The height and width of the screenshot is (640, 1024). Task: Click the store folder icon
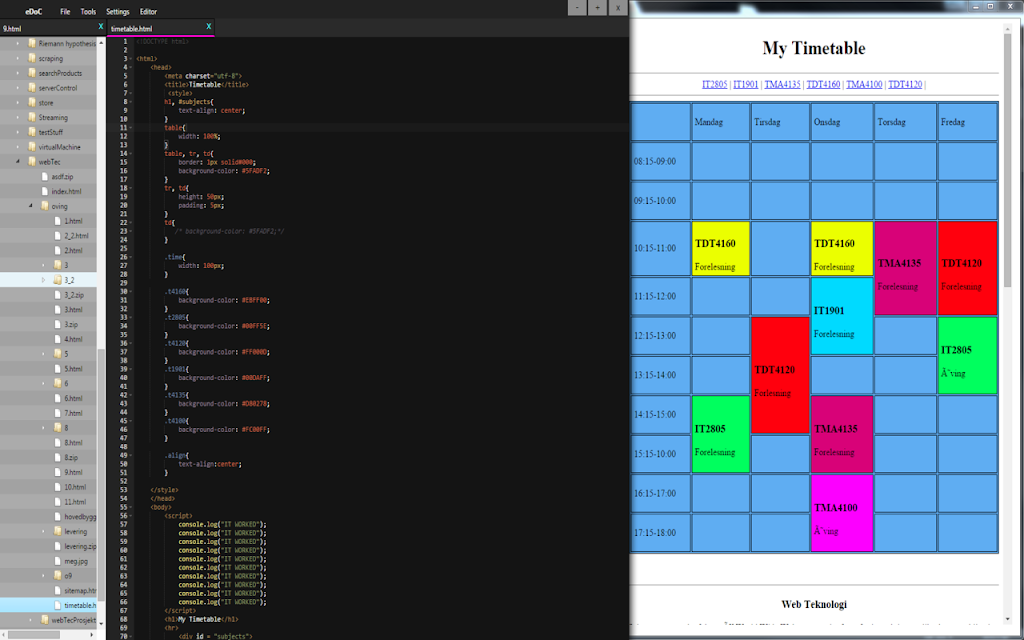point(32,103)
